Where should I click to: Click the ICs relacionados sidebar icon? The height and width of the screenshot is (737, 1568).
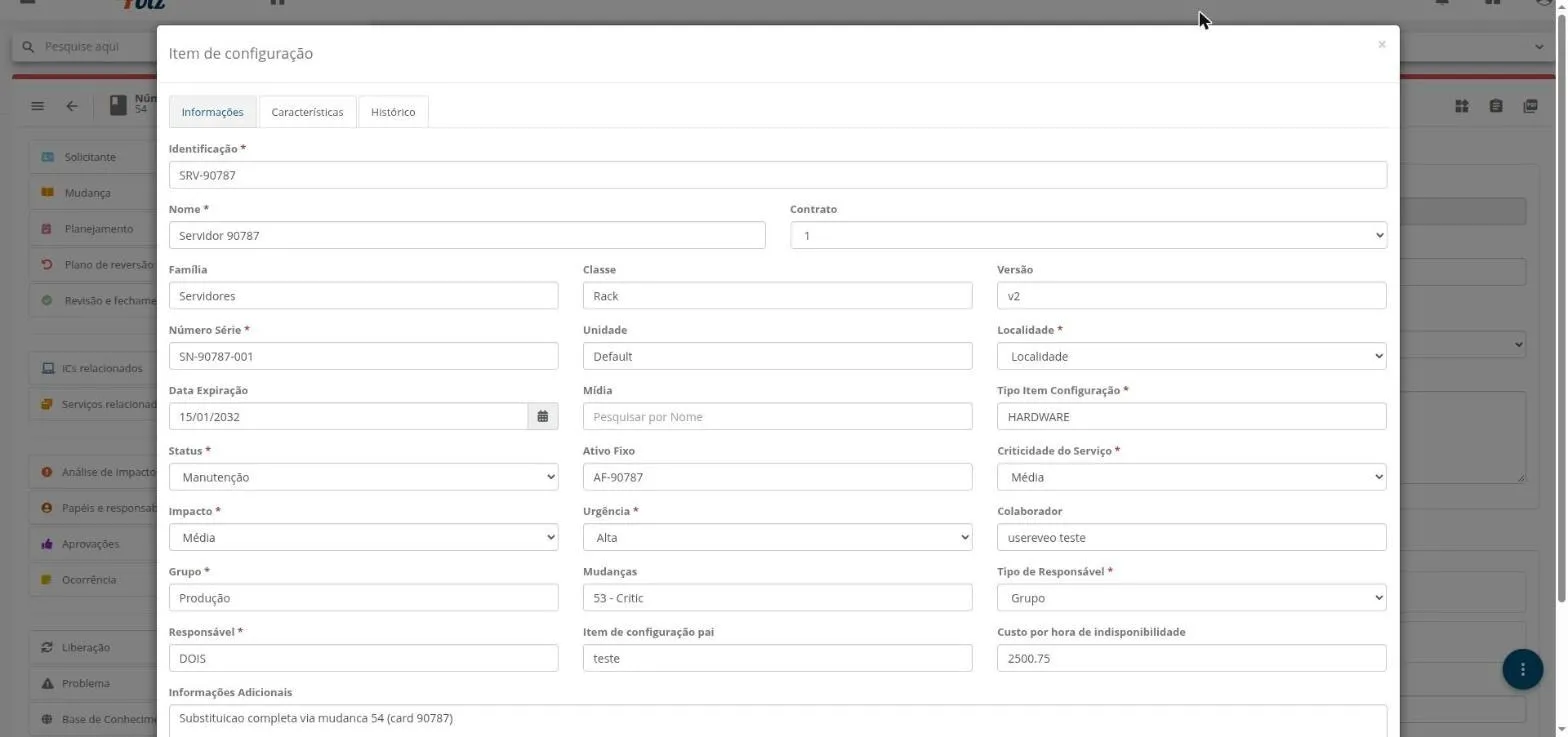click(x=47, y=368)
